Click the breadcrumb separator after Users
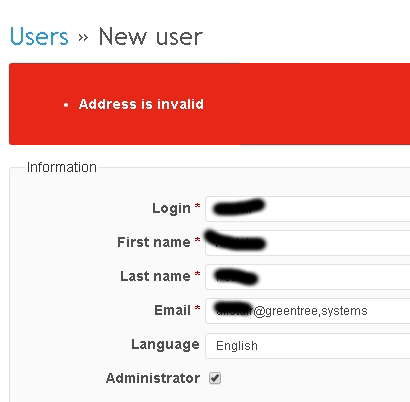 coord(83,37)
